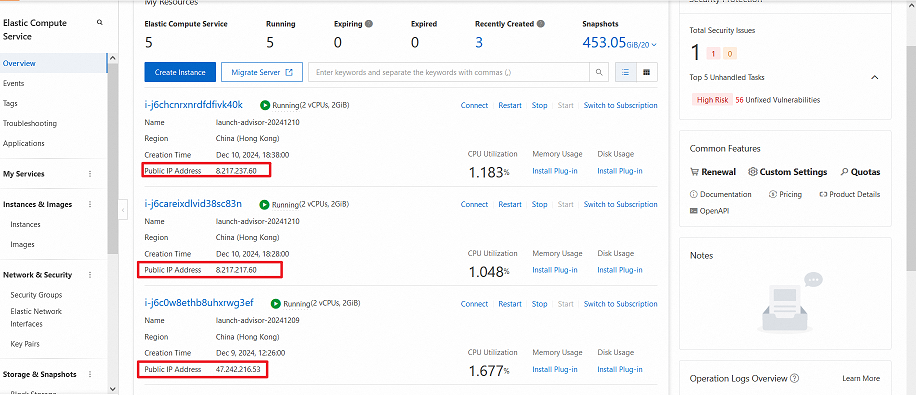Open Storage & Snapshots options dots menu
The width and height of the screenshot is (916, 395).
pos(90,374)
